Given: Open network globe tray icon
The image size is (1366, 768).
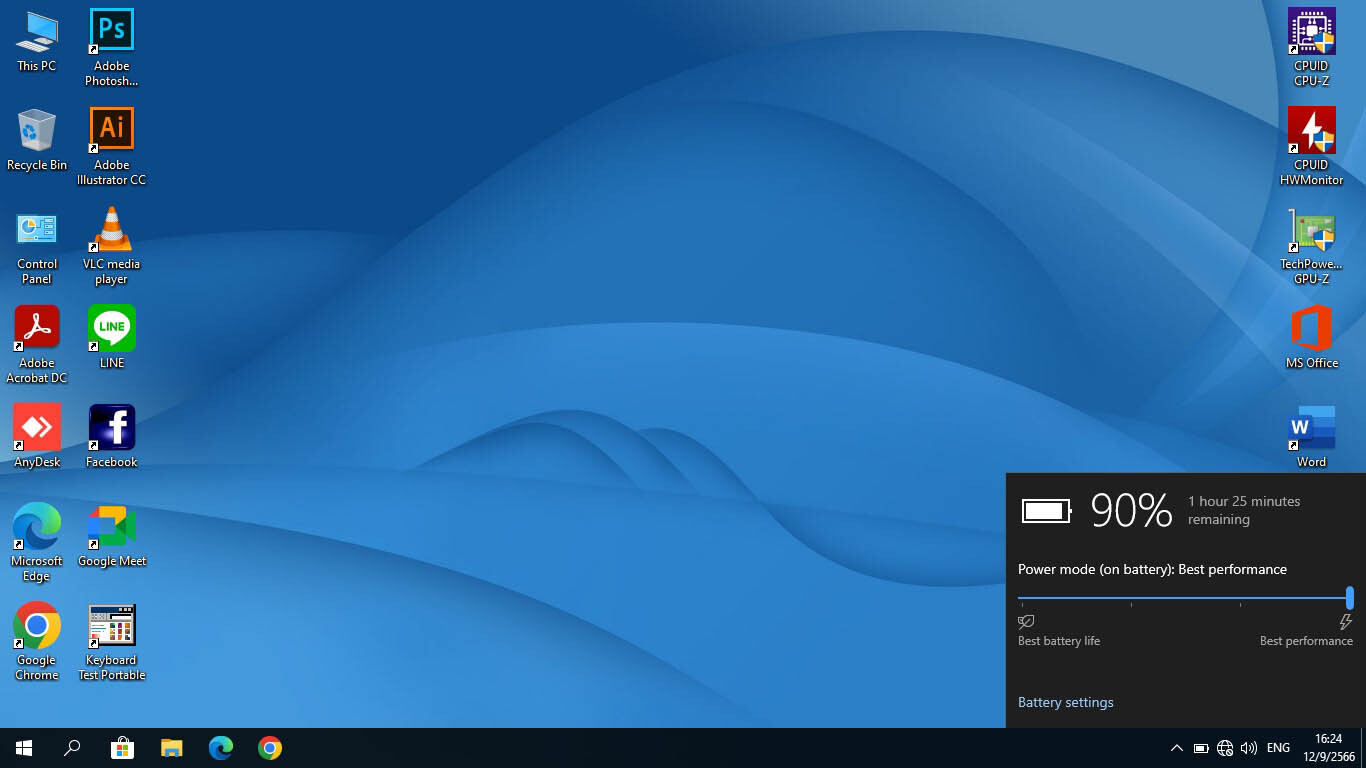Looking at the screenshot, I should pos(1225,748).
